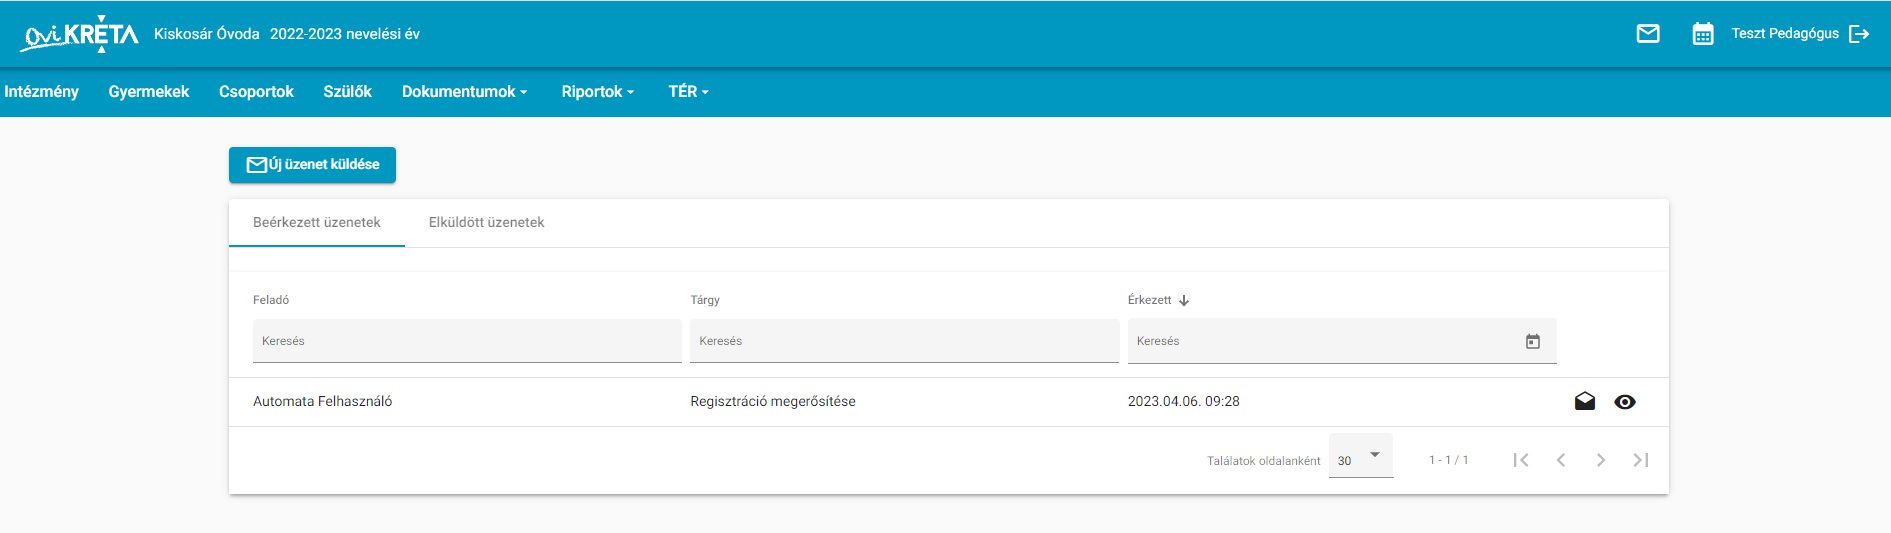Click the Érkezett column header label
Image resolution: width=1891 pixels, height=533 pixels.
pyautogui.click(x=1149, y=300)
